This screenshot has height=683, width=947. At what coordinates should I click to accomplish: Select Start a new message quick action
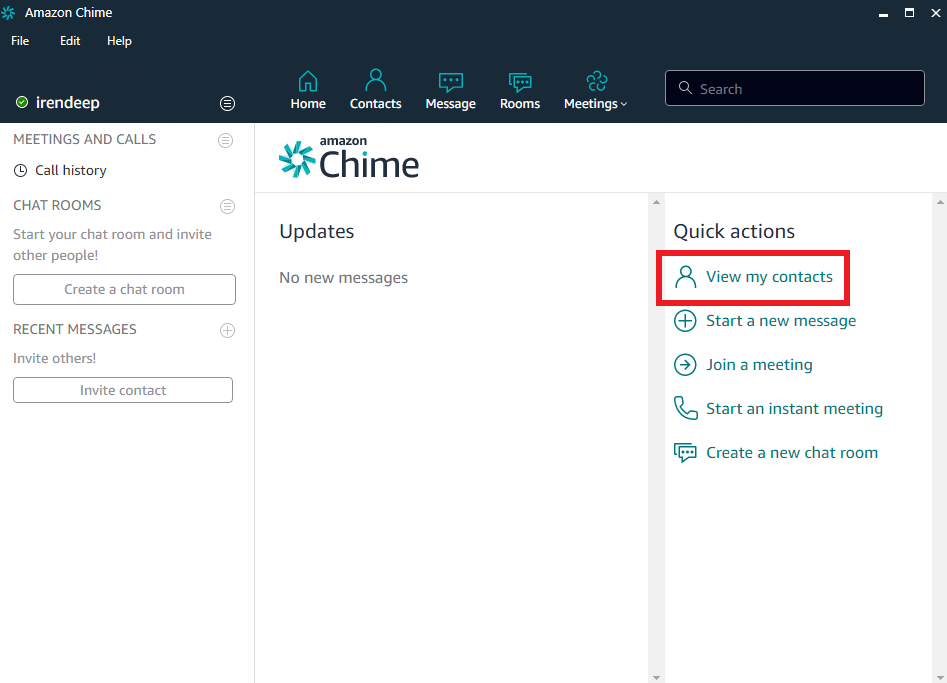click(x=765, y=321)
